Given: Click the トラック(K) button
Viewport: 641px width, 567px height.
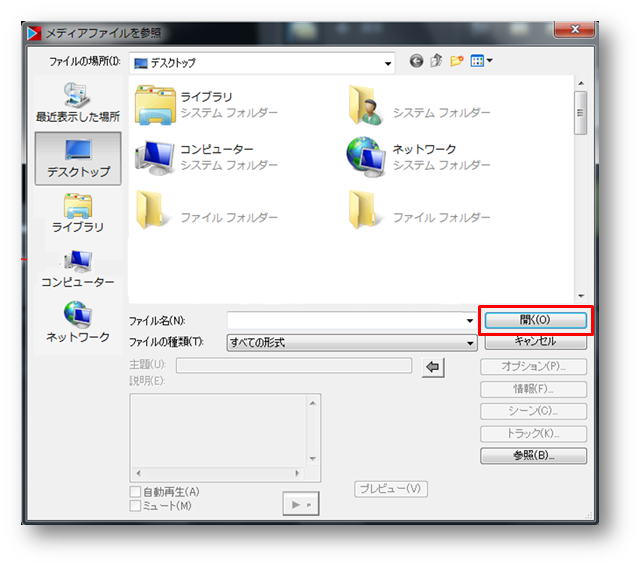Looking at the screenshot, I should coord(533,433).
